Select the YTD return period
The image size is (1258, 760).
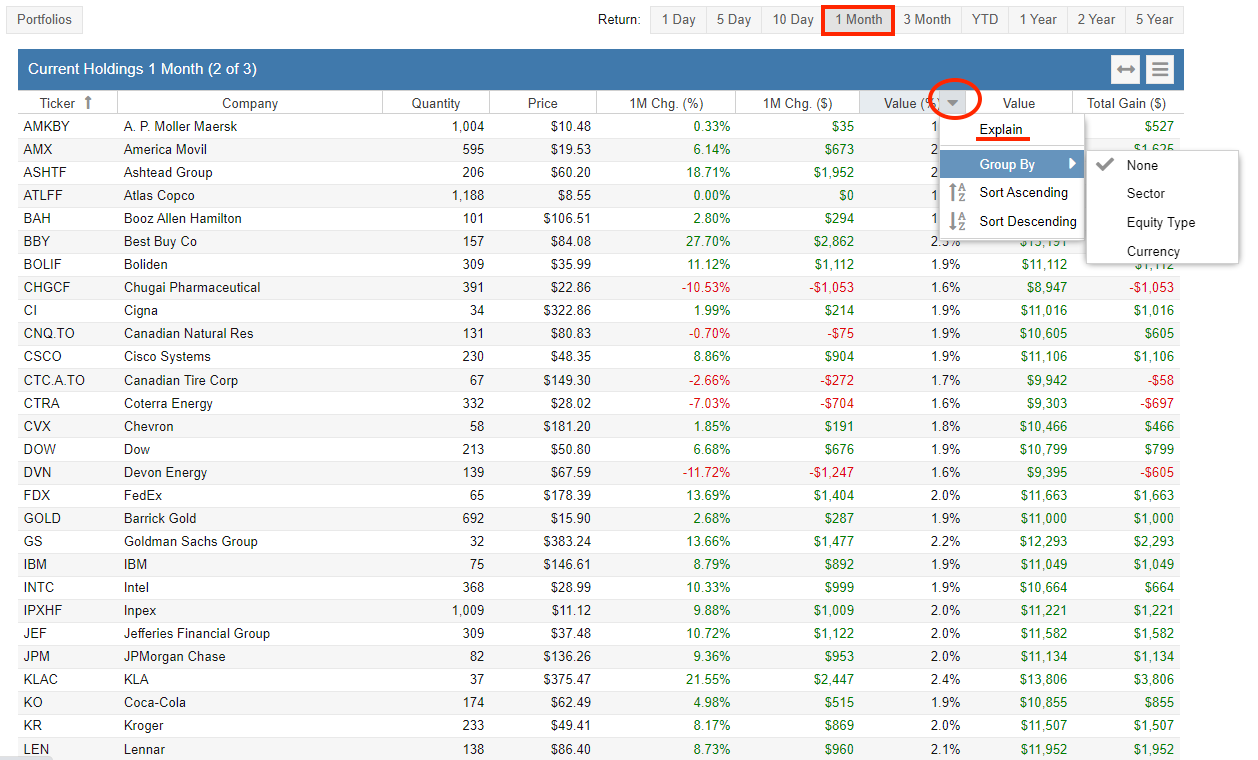pyautogui.click(x=985, y=20)
